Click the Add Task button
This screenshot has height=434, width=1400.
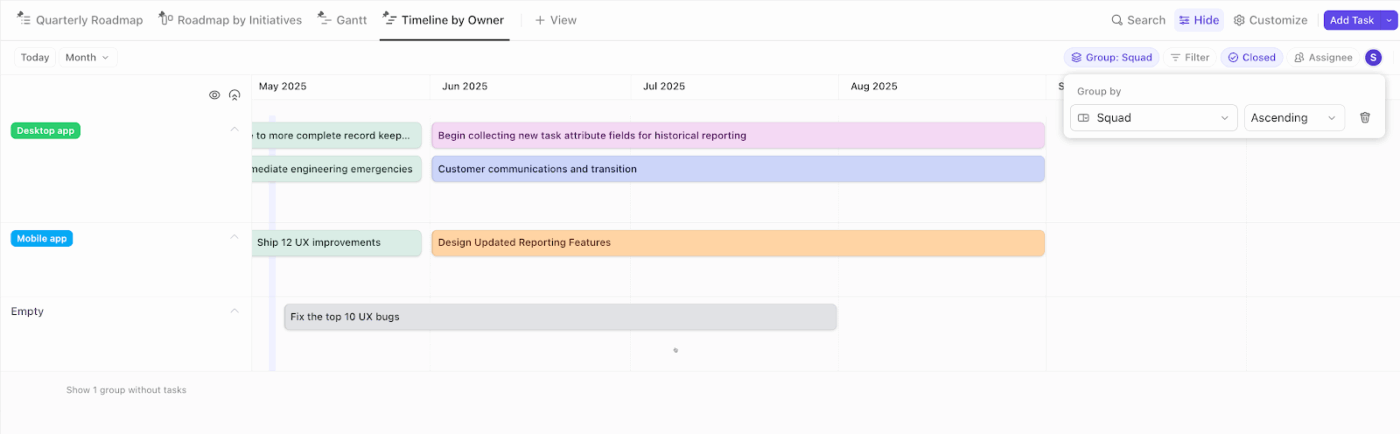pyautogui.click(x=1351, y=20)
